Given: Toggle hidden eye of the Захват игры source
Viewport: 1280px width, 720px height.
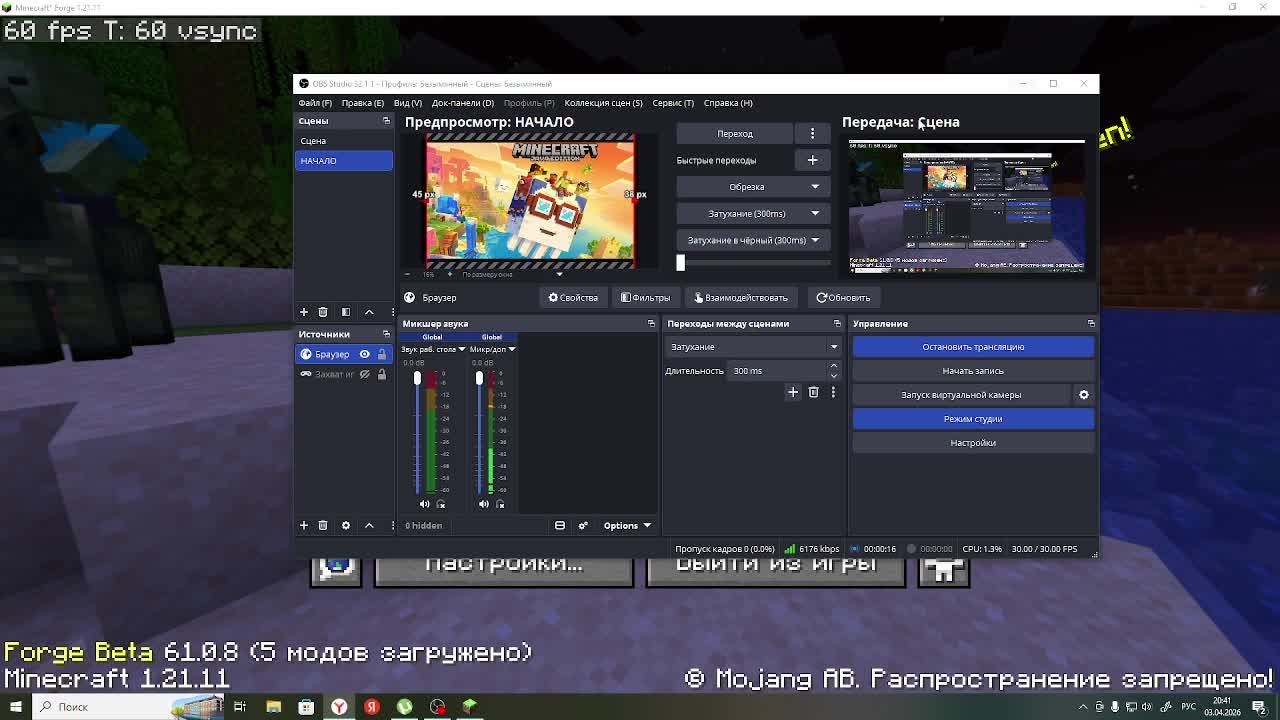Looking at the screenshot, I should coord(364,374).
